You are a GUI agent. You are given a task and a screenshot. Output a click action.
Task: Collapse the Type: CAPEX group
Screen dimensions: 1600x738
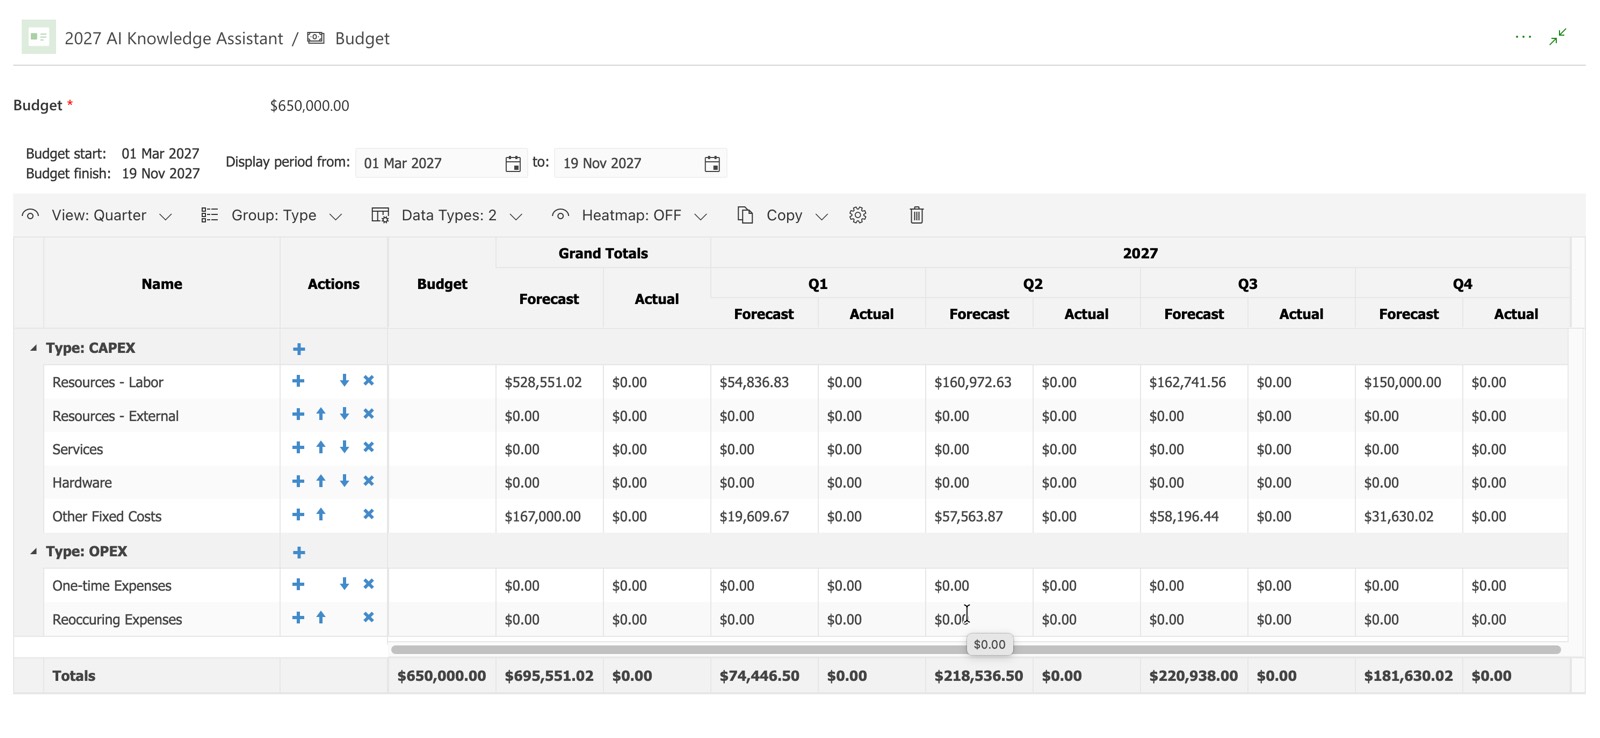coord(33,348)
